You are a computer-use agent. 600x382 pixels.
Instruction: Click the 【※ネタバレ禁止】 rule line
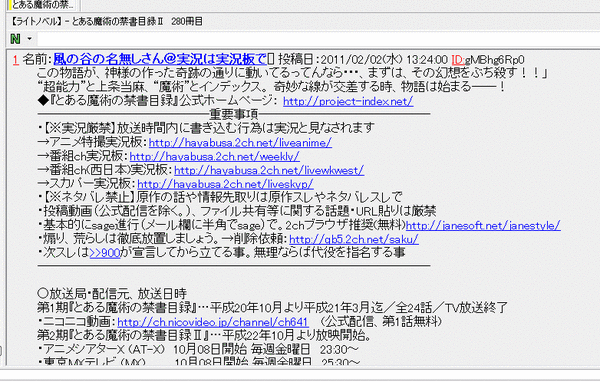click(220, 198)
